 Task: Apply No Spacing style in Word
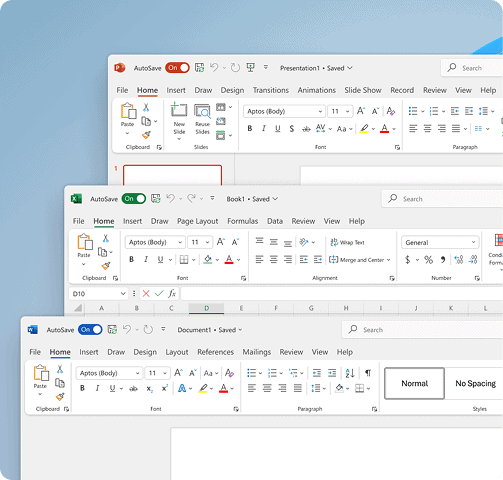(475, 383)
